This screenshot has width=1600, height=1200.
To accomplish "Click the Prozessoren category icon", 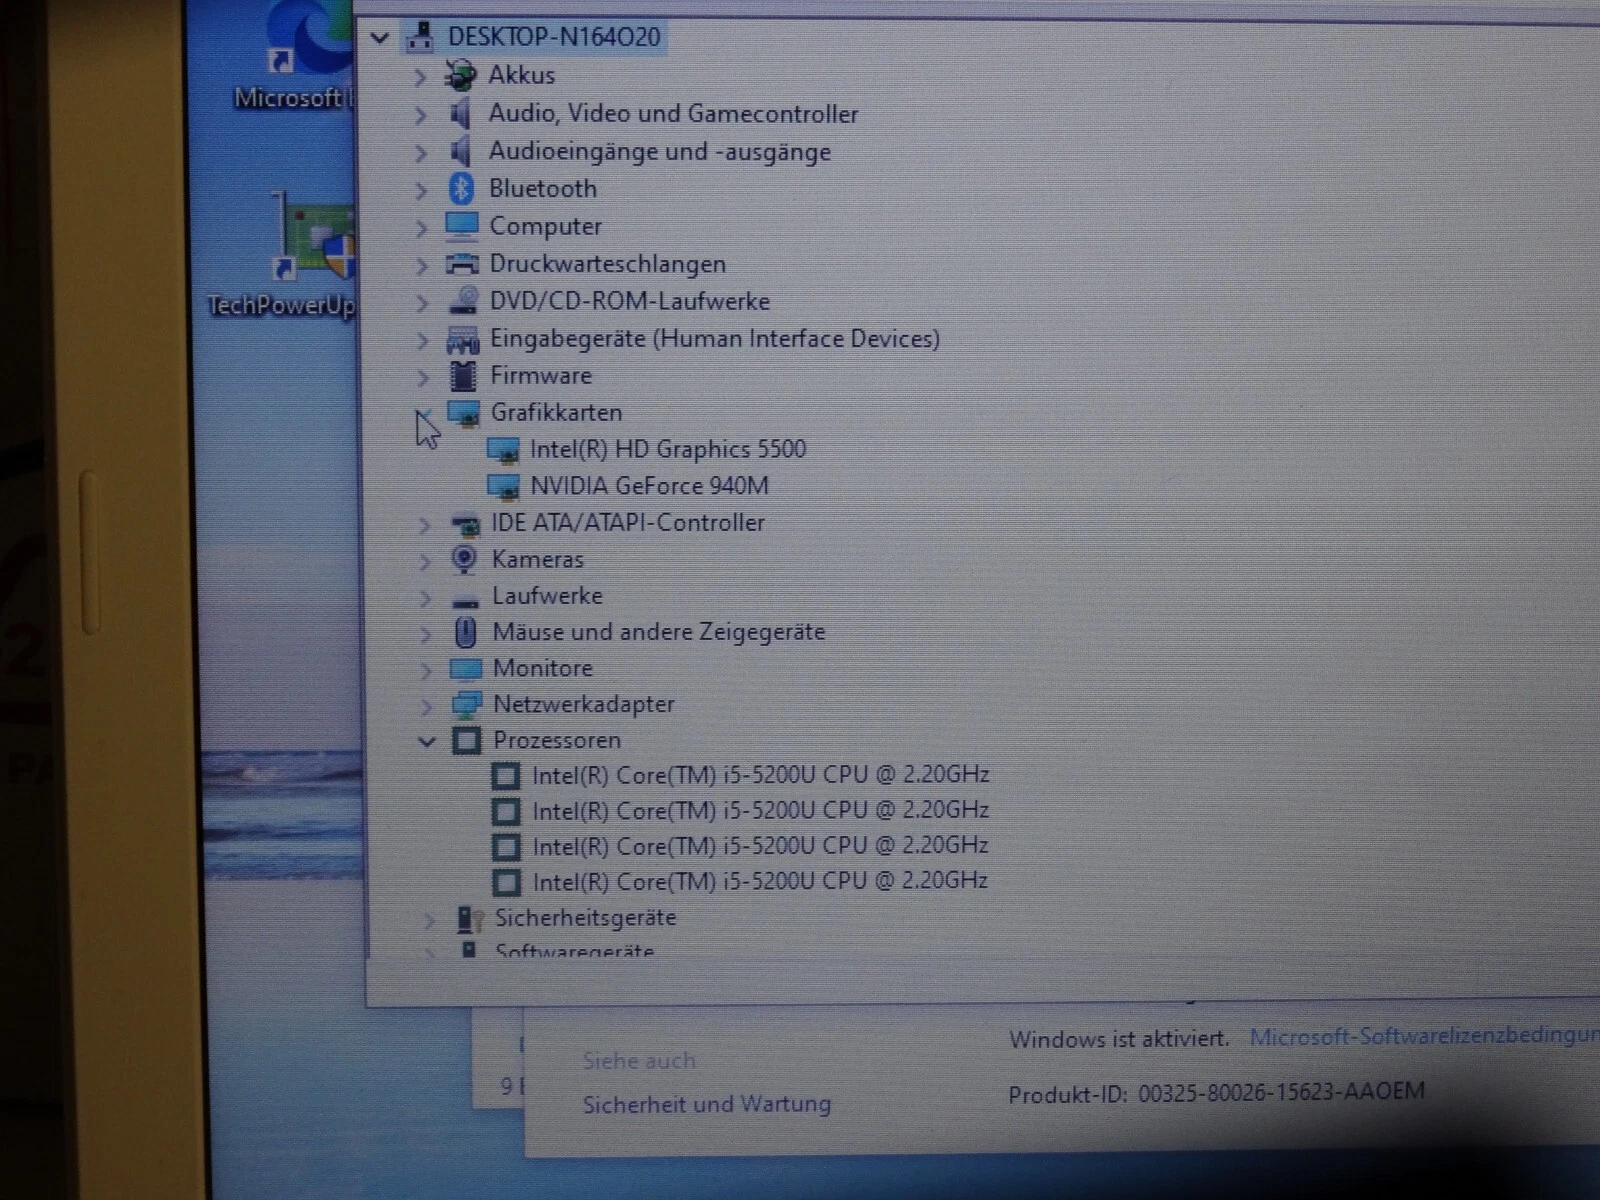I will (467, 741).
